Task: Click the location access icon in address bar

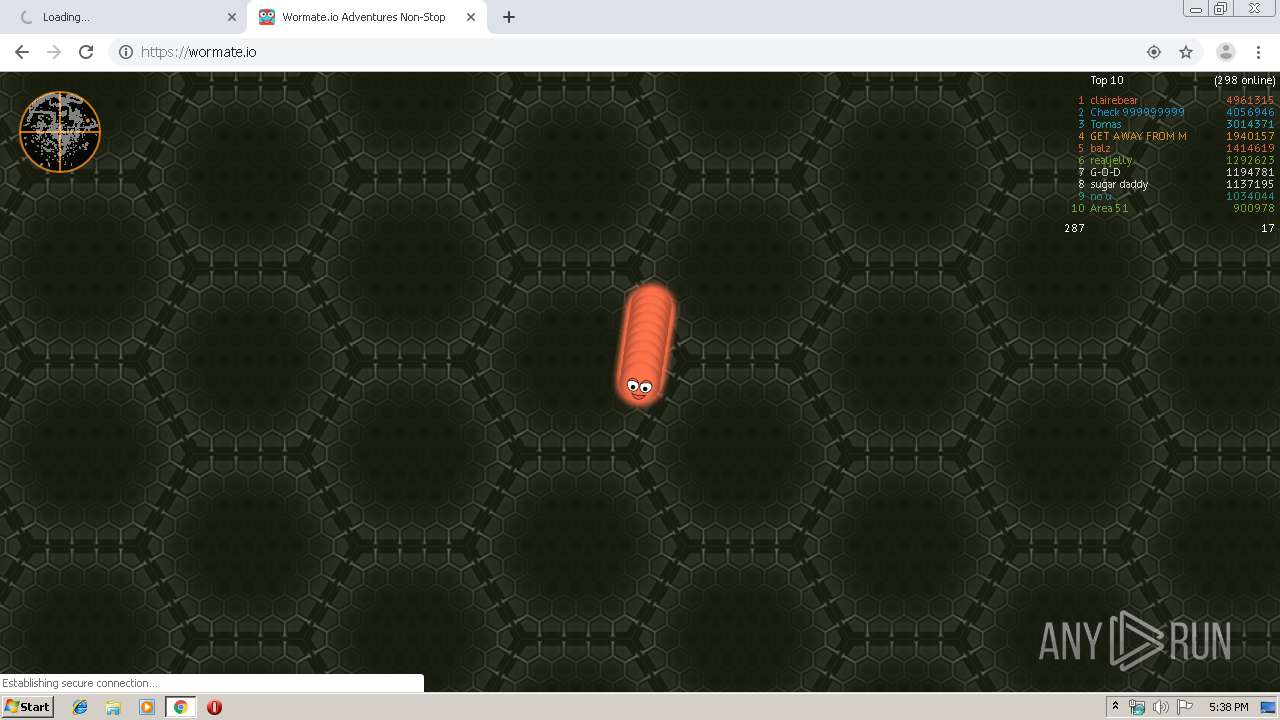Action: (x=1154, y=52)
